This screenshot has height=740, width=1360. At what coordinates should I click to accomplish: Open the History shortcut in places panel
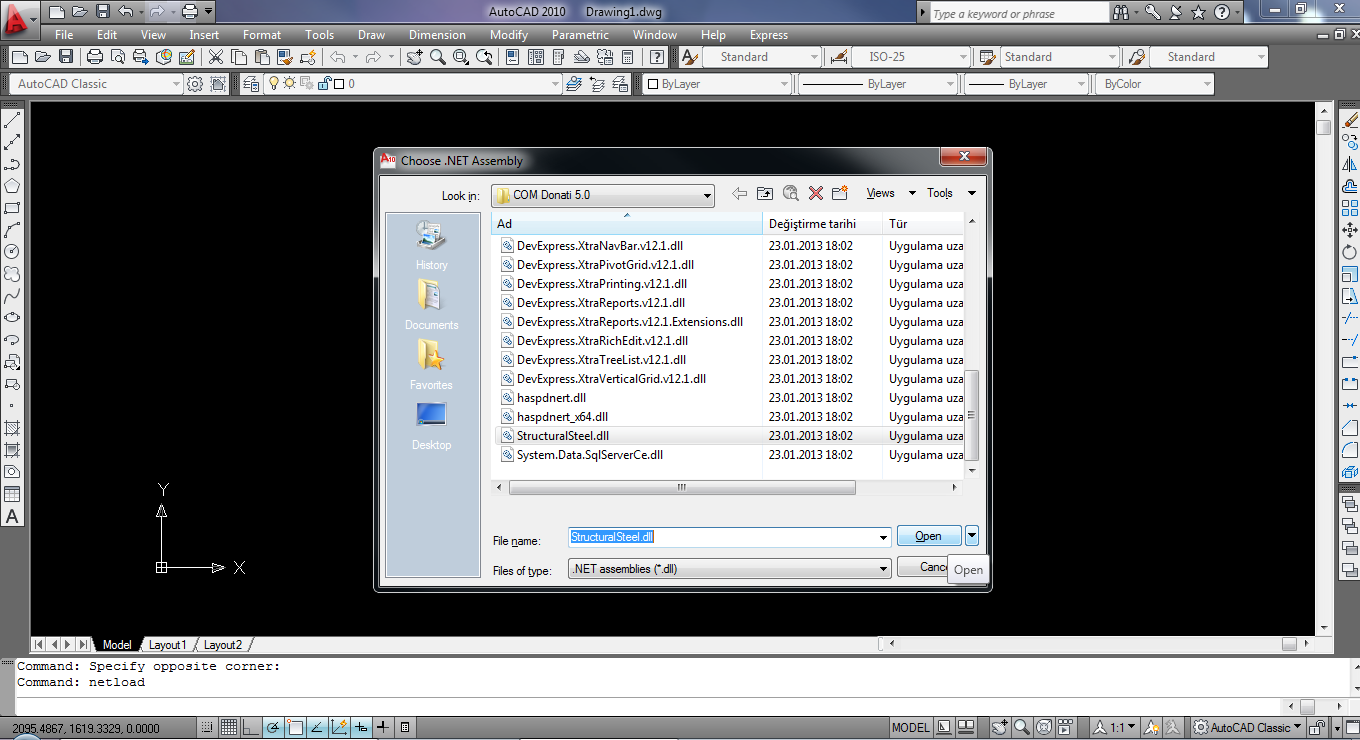click(432, 245)
